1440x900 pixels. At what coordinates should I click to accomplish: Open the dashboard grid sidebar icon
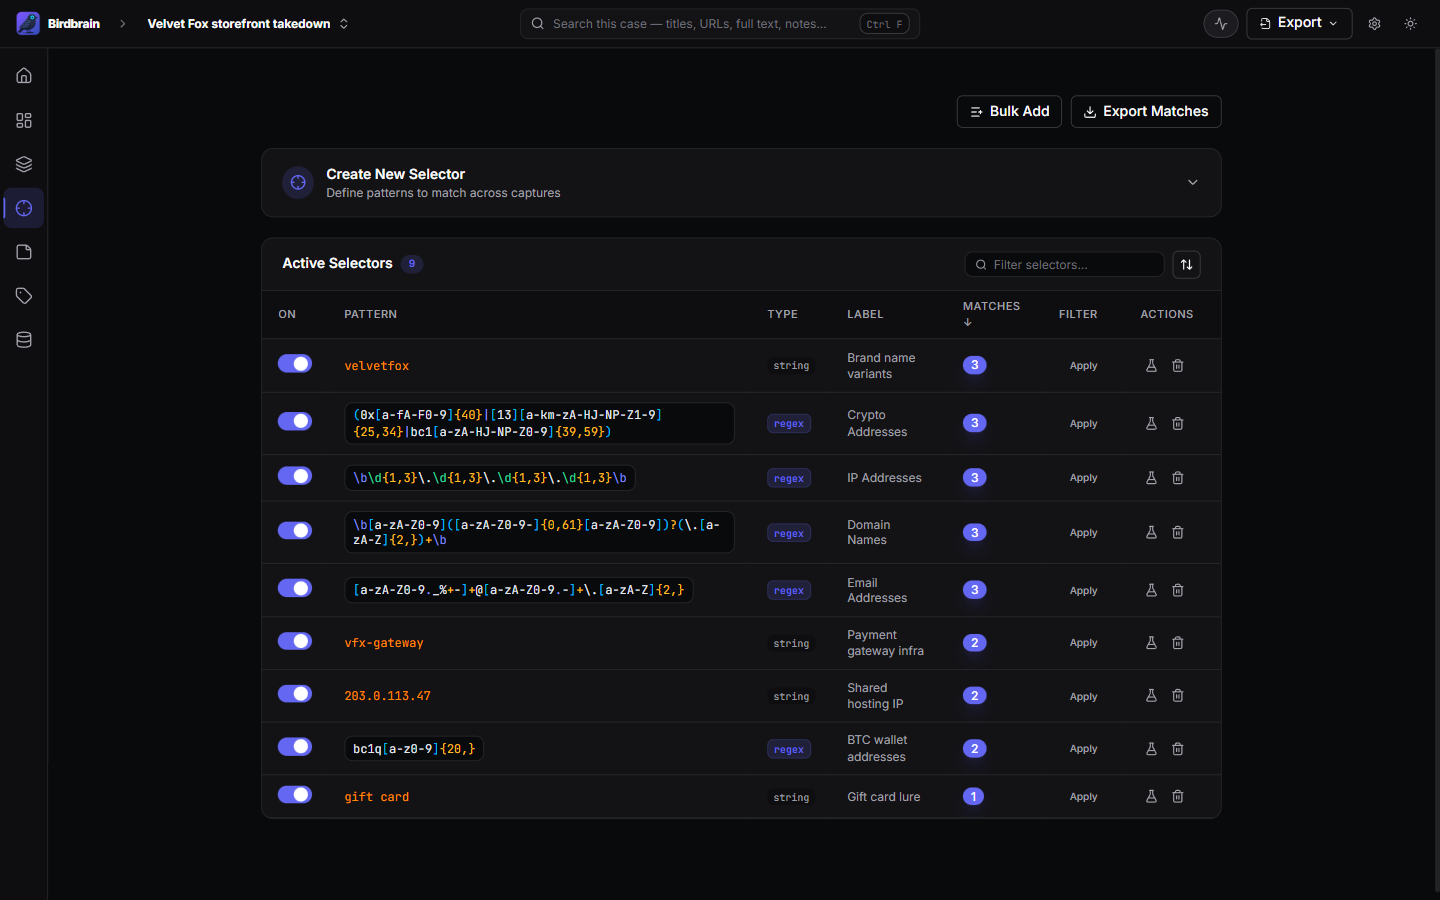(x=24, y=120)
